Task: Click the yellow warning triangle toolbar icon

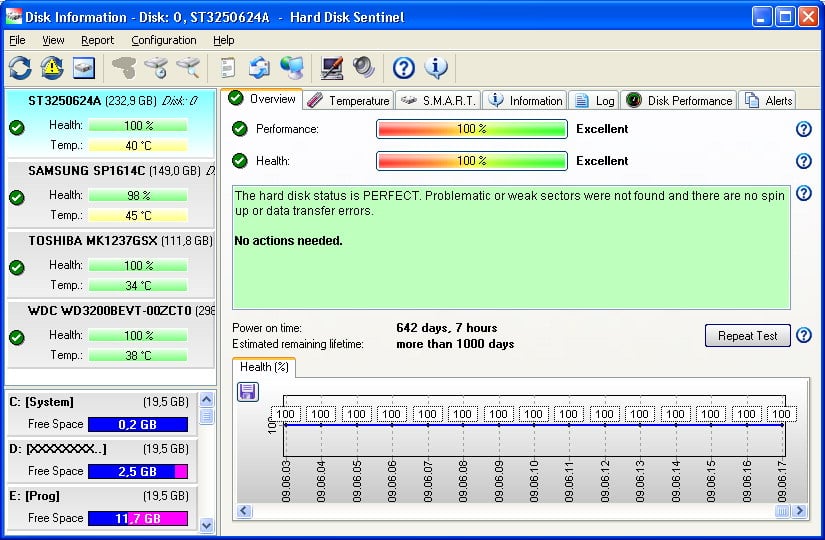Action: [x=52, y=68]
